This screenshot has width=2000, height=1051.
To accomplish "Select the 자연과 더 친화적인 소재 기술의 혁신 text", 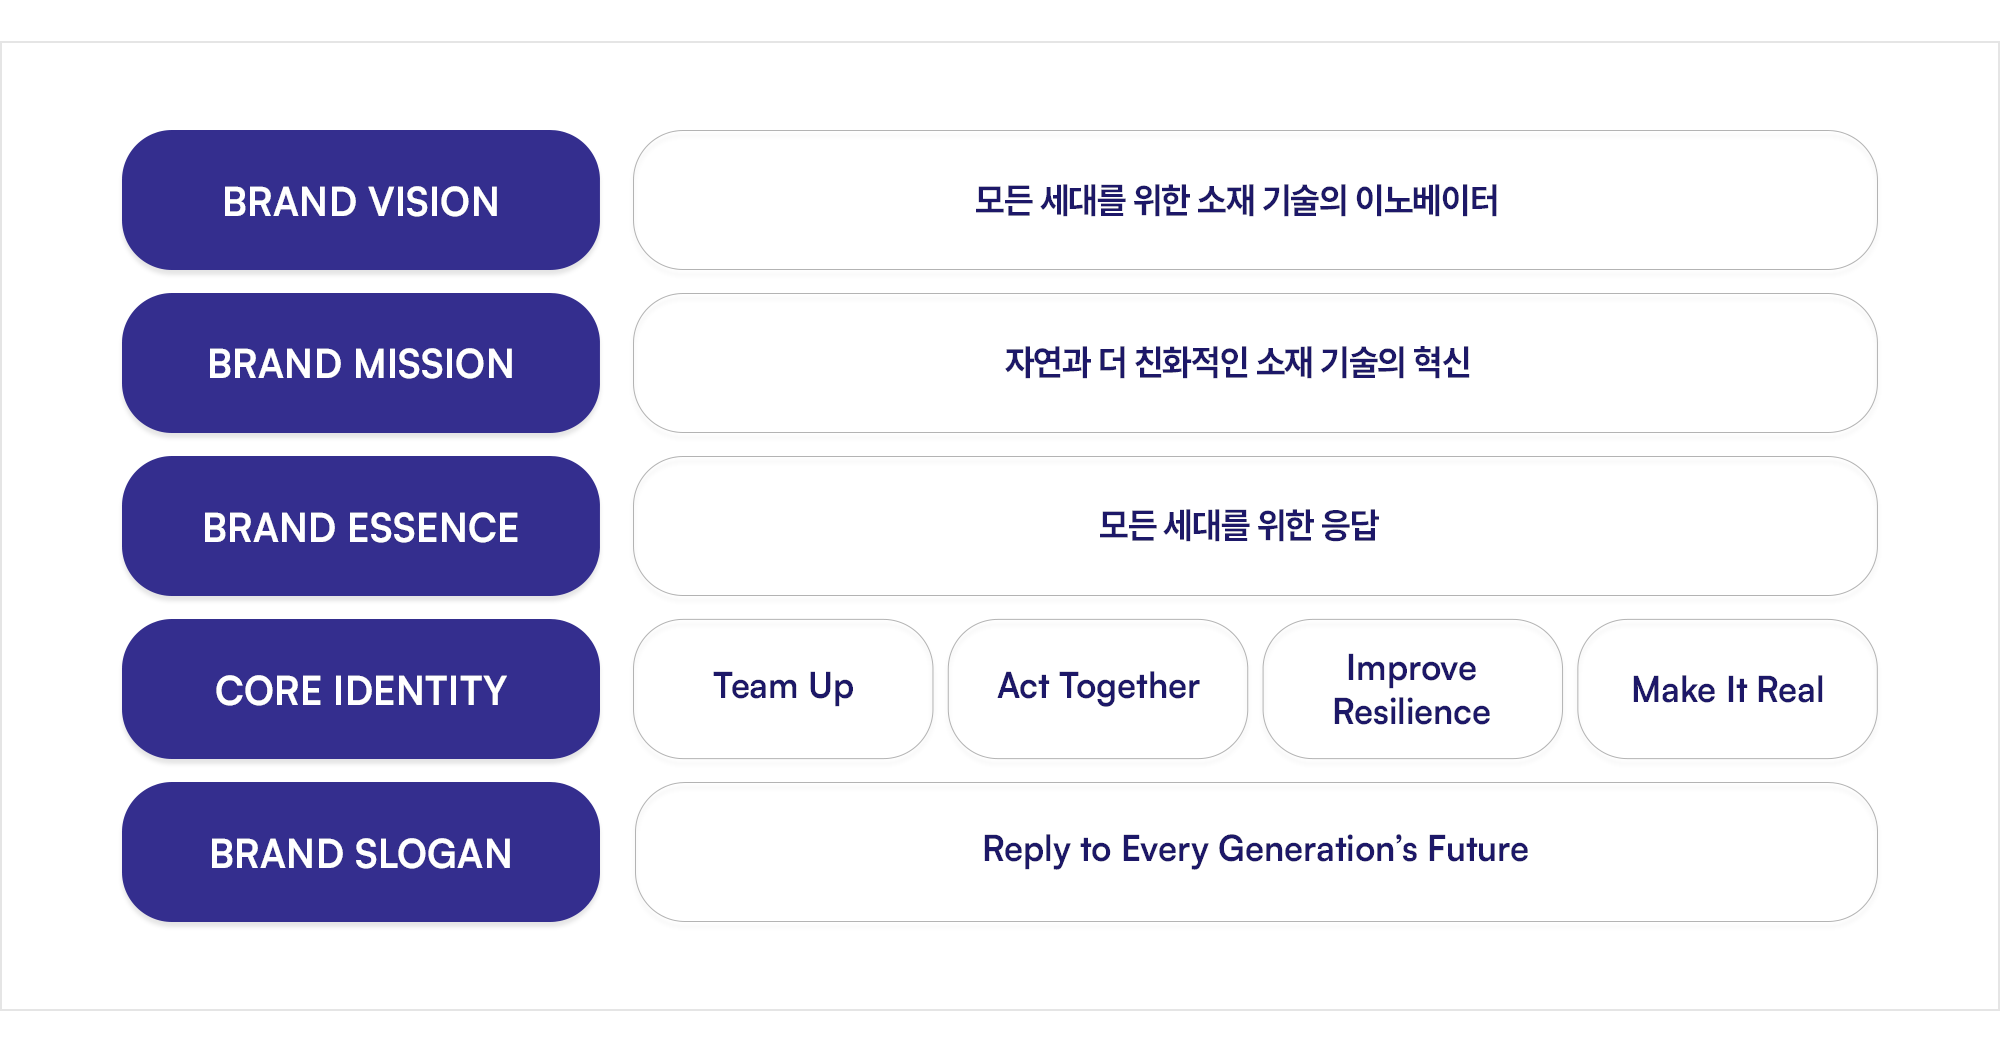I will [1237, 363].
